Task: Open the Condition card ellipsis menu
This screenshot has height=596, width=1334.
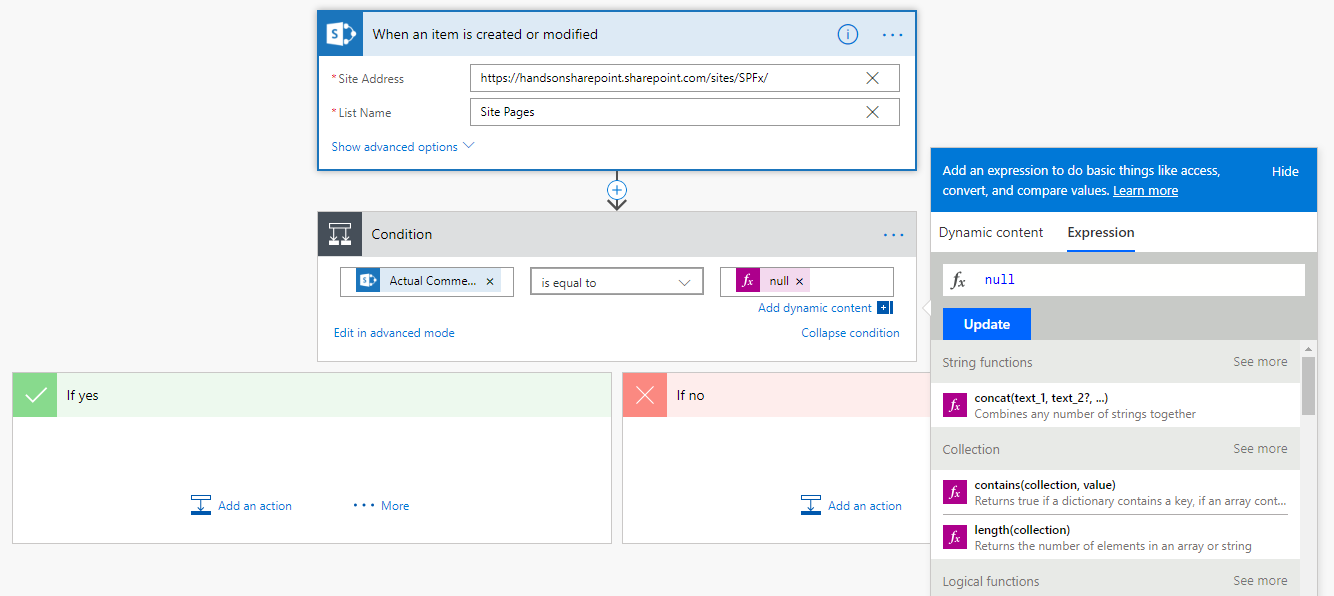Action: coord(892,235)
